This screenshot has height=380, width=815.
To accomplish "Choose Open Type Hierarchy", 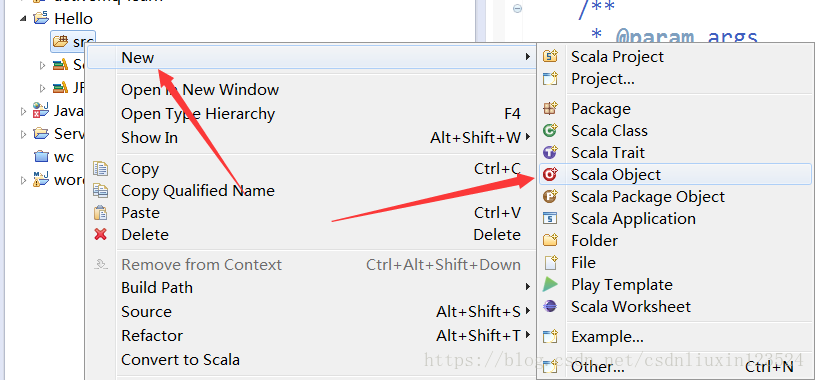I will [198, 113].
